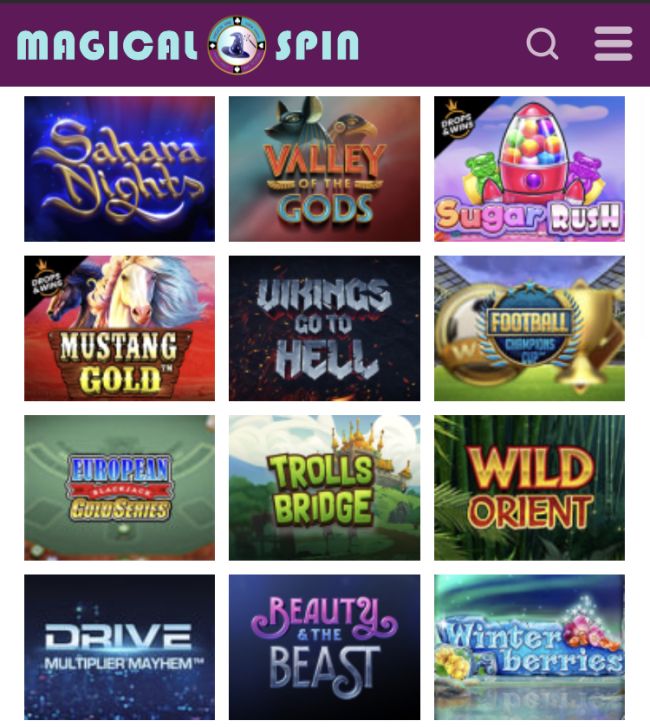Open Vikings Go To Hell
Viewport: 650px width, 727px height.
tap(325, 328)
